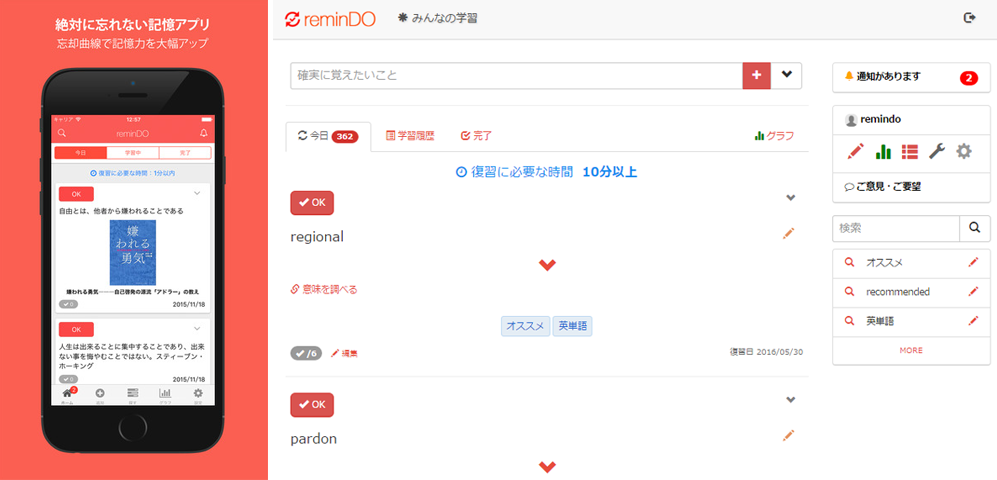Viewport: 997px width, 480px height.
Task: Expand the phone's second card chevron
Action: (197, 329)
